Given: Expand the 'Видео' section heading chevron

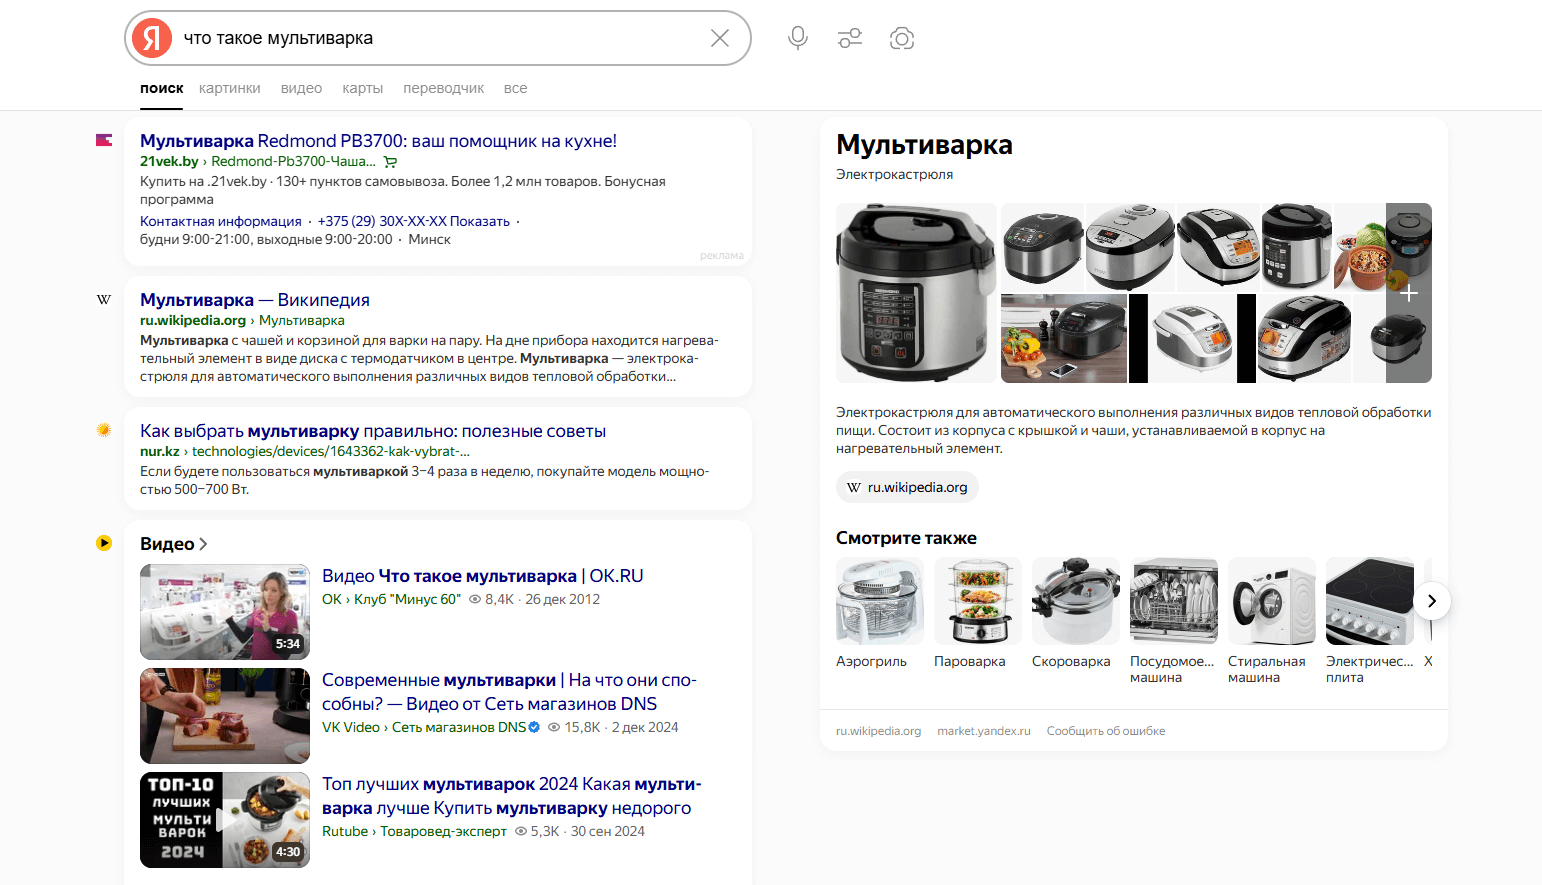Looking at the screenshot, I should (203, 544).
